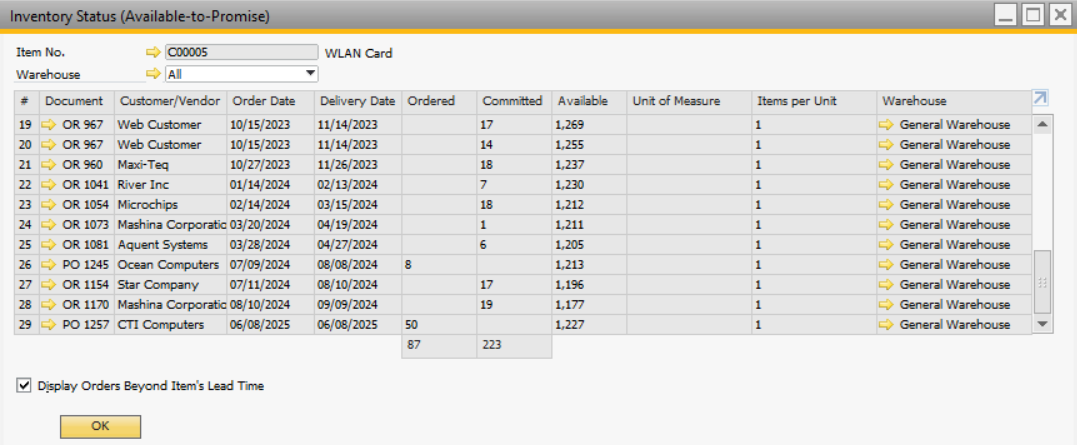The height and width of the screenshot is (445, 1077).
Task: Open warehouse link arrow in row 19
Action: click(x=887, y=125)
